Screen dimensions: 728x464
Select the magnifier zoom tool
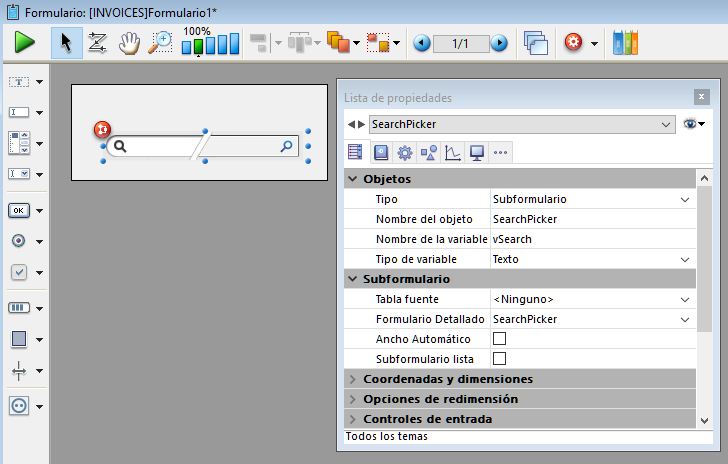[160, 43]
